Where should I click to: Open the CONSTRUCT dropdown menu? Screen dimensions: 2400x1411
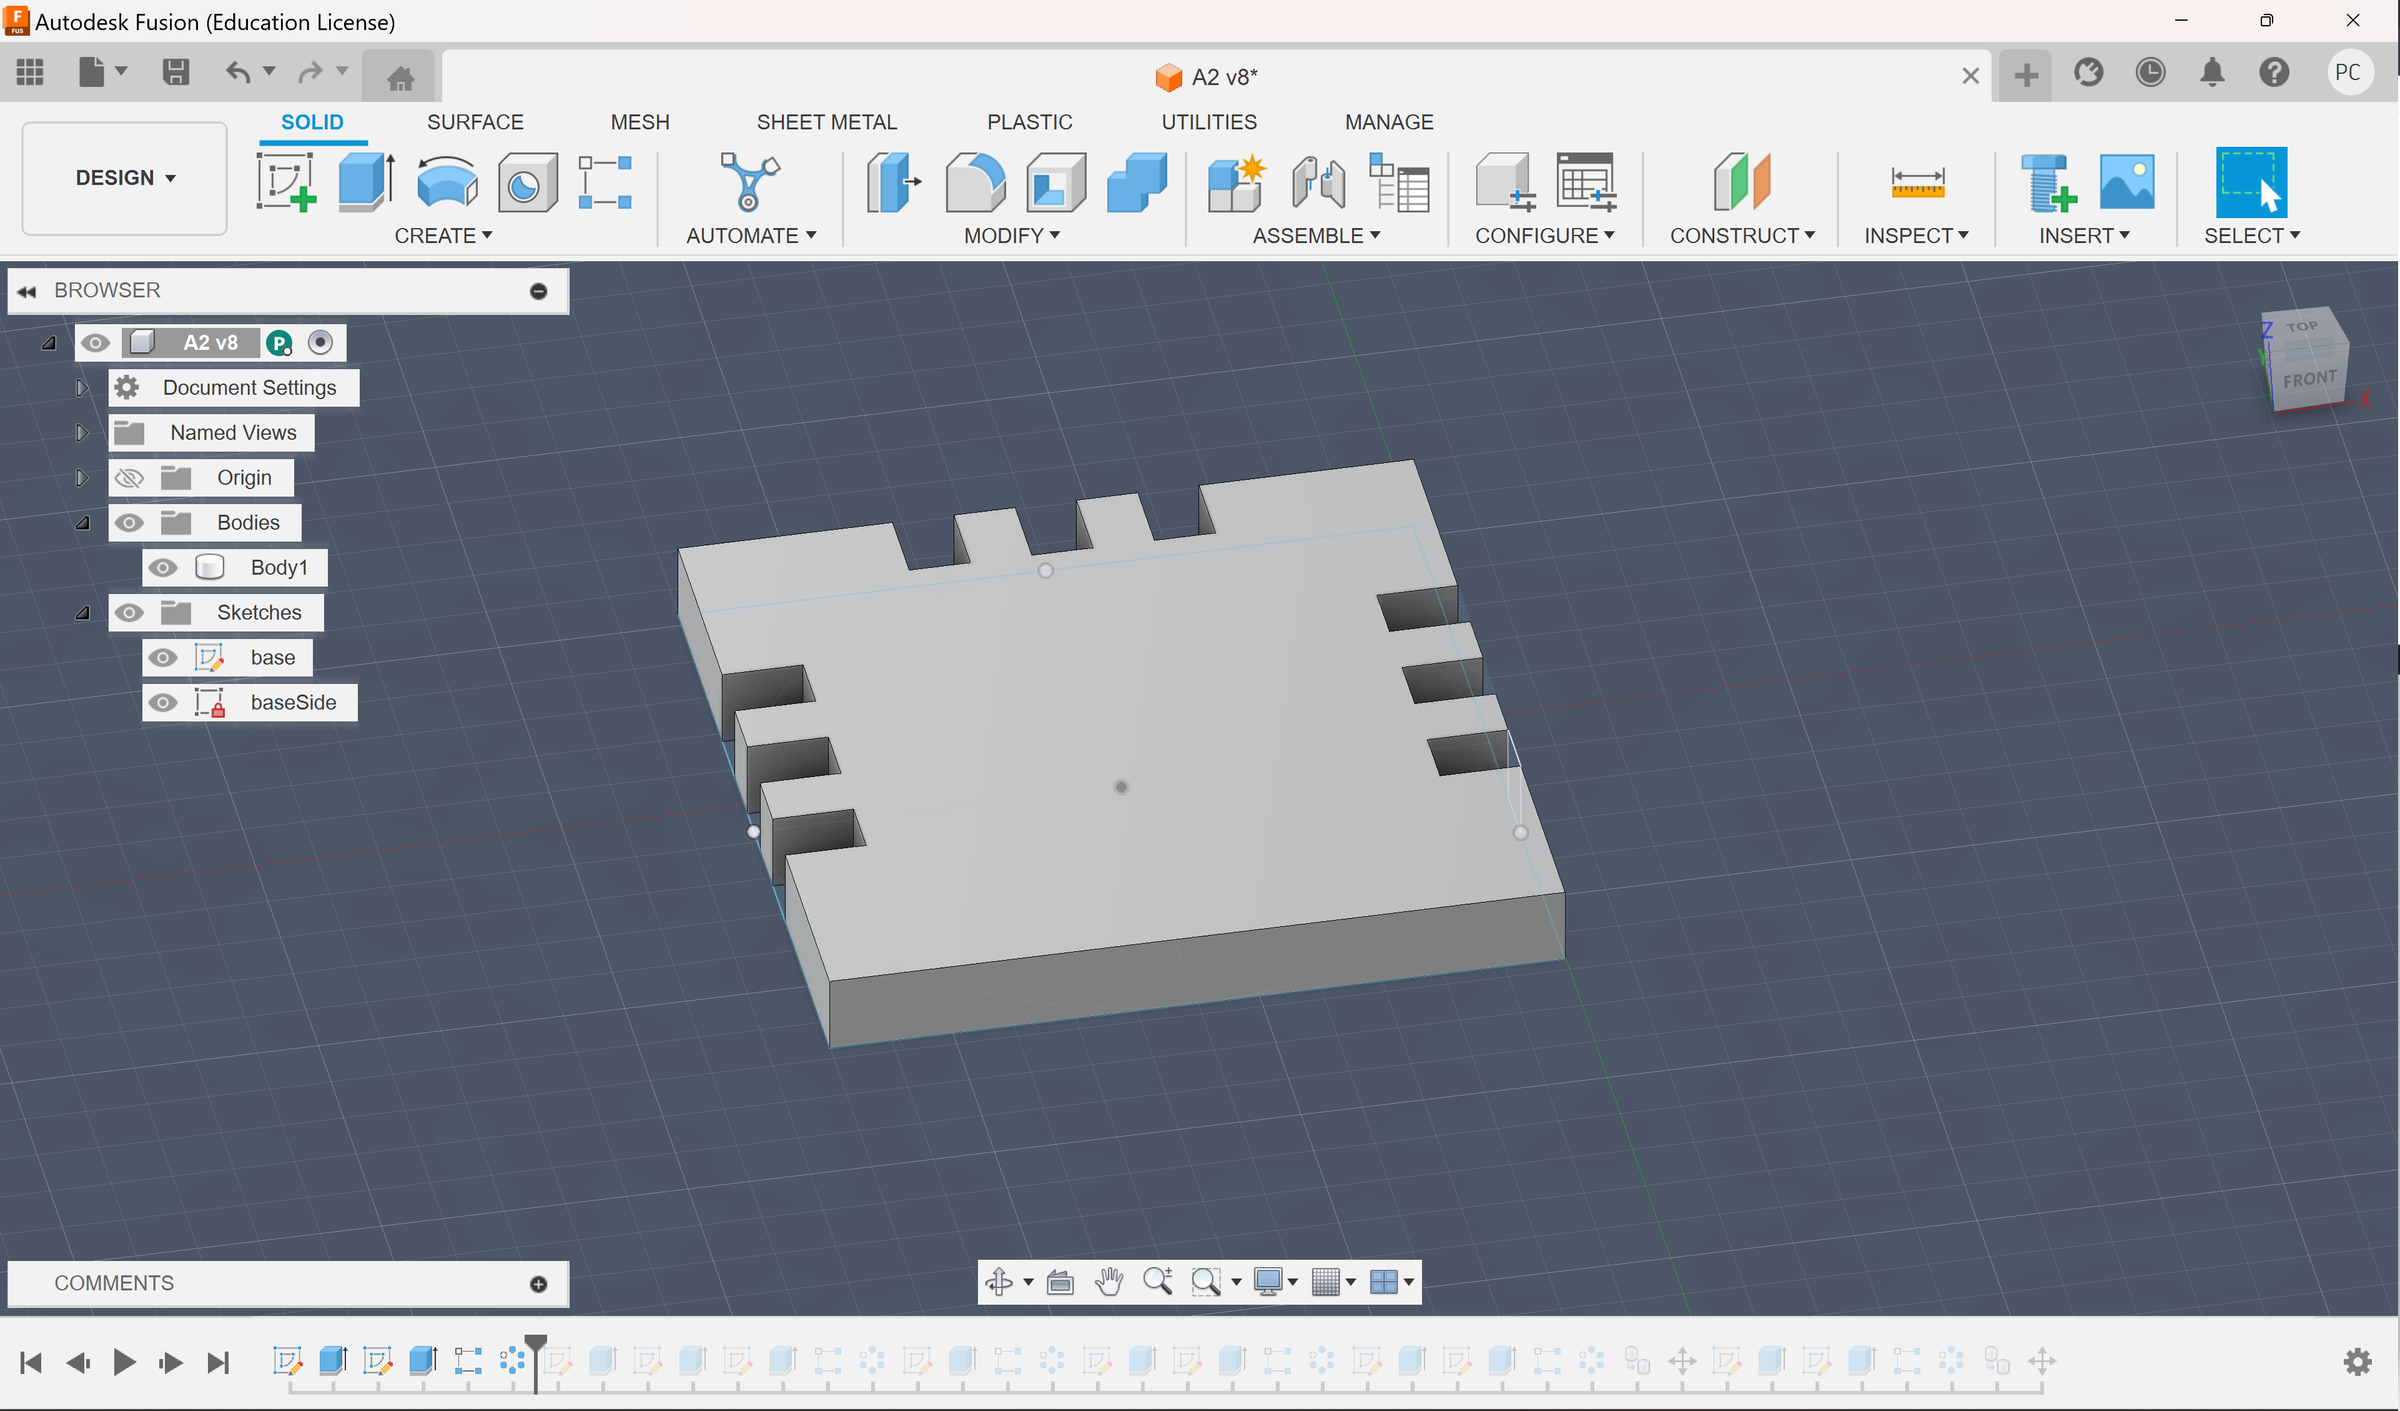click(1742, 236)
